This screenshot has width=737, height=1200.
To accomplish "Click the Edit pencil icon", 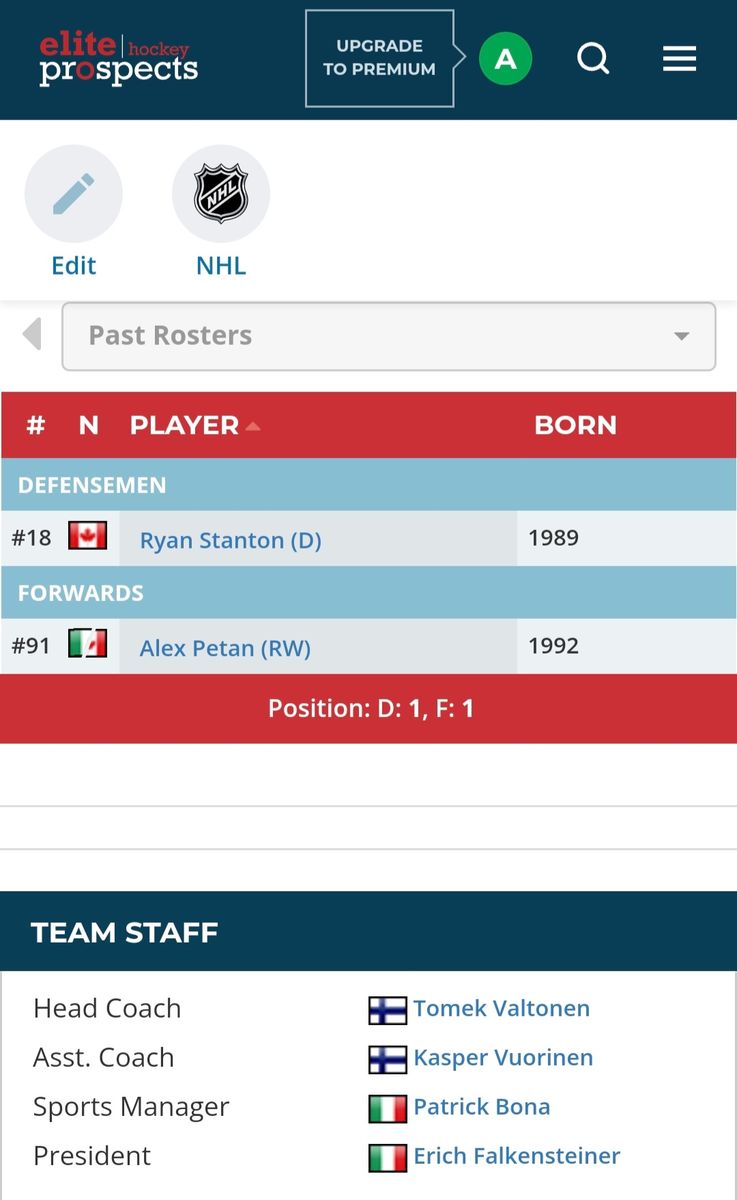I will (x=74, y=194).
